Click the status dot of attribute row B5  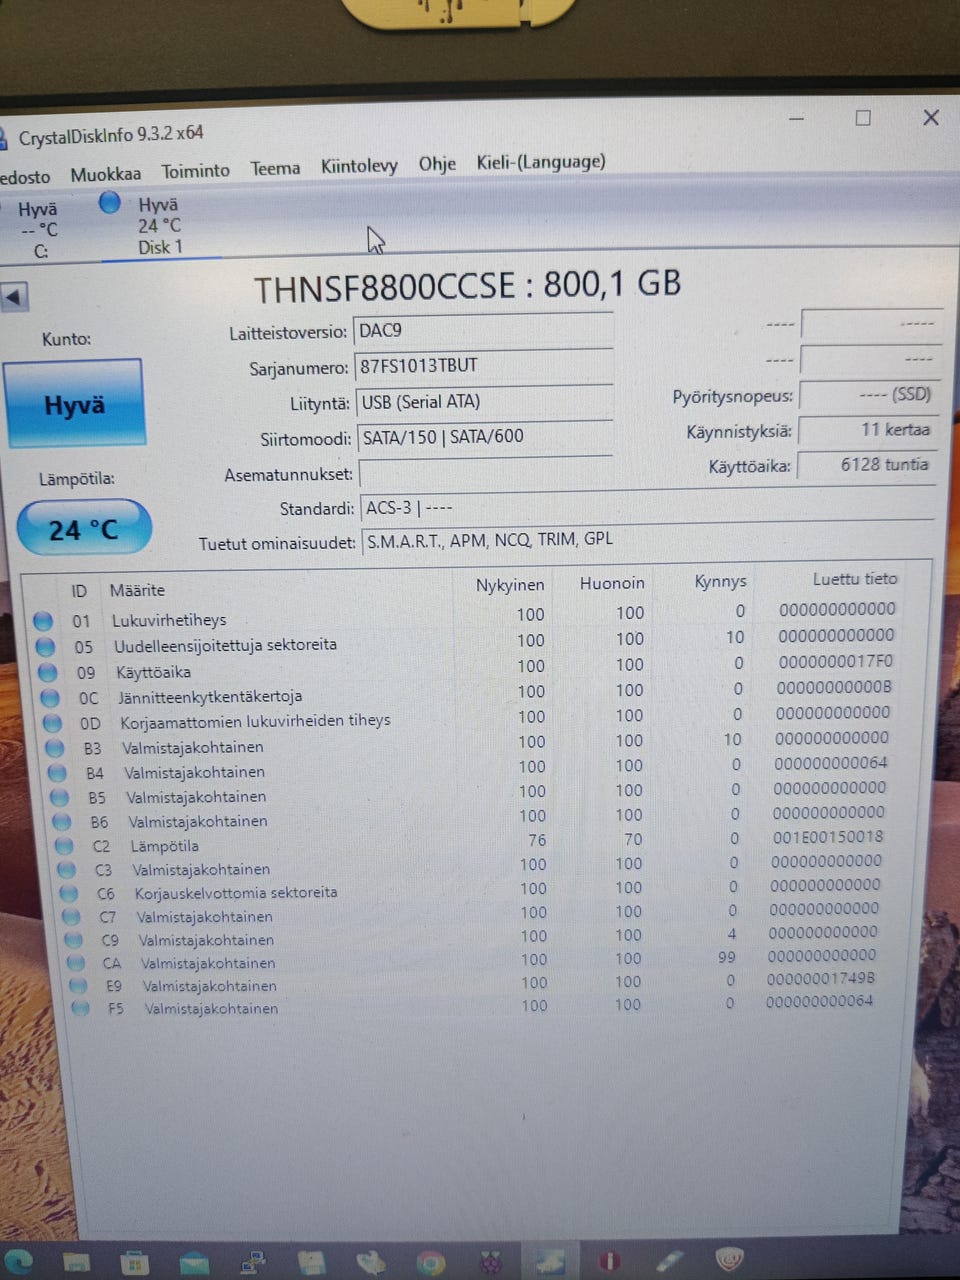click(x=59, y=797)
